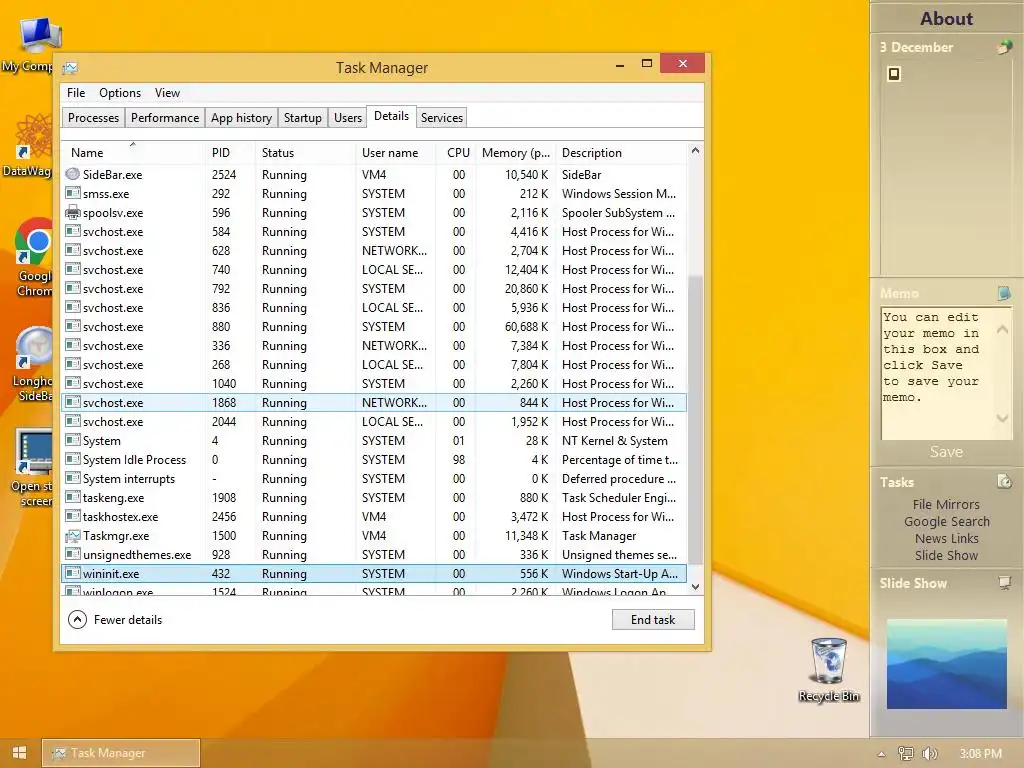This screenshot has width=1024, height=768.
Task: Click the small square in the calendar panel
Action: point(894,74)
